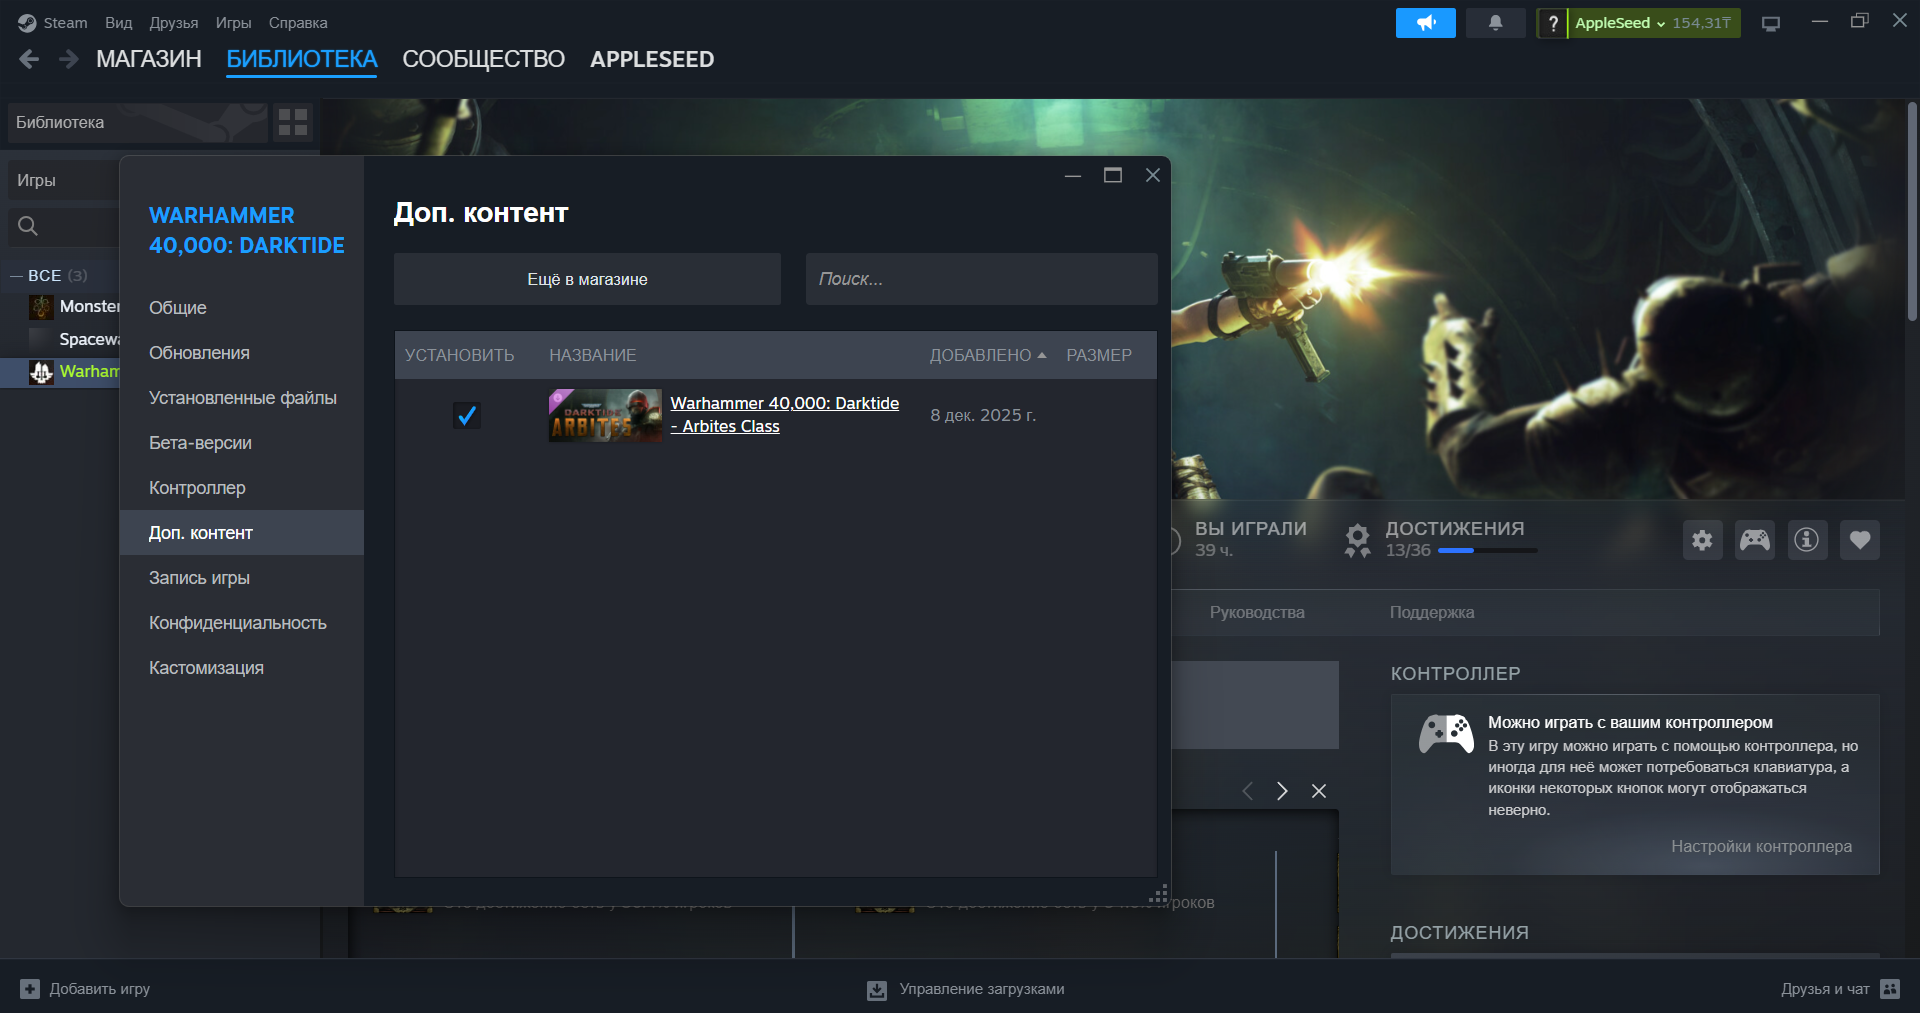This screenshot has width=1920, height=1013.
Task: Open the Игры menu in menu bar
Action: click(234, 23)
